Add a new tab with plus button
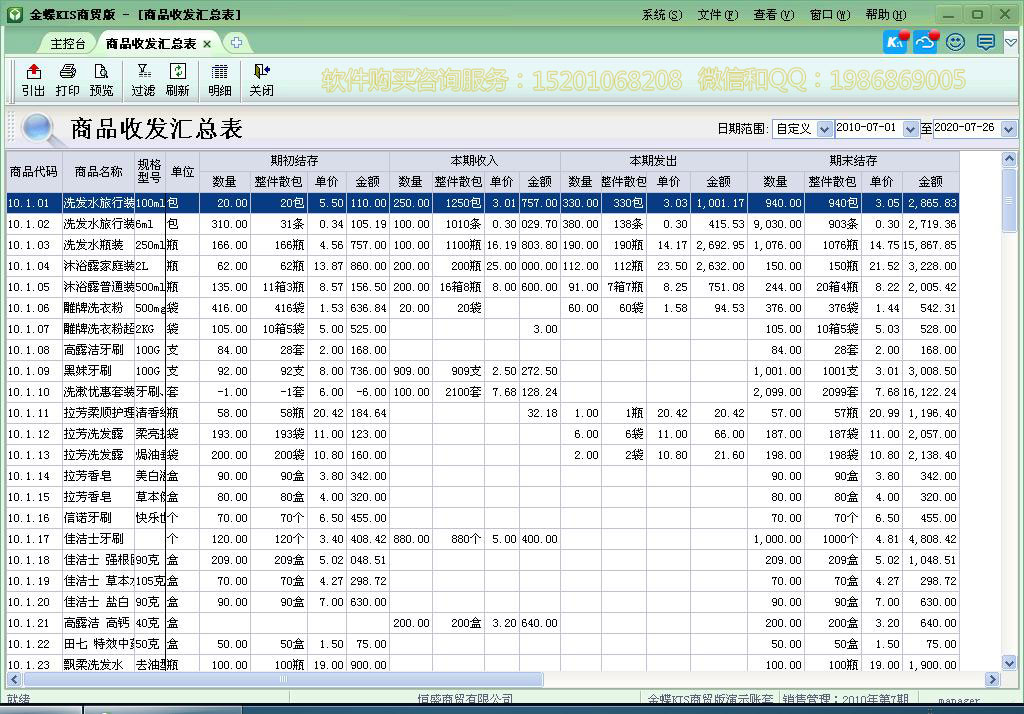1024x714 pixels. [x=236, y=43]
